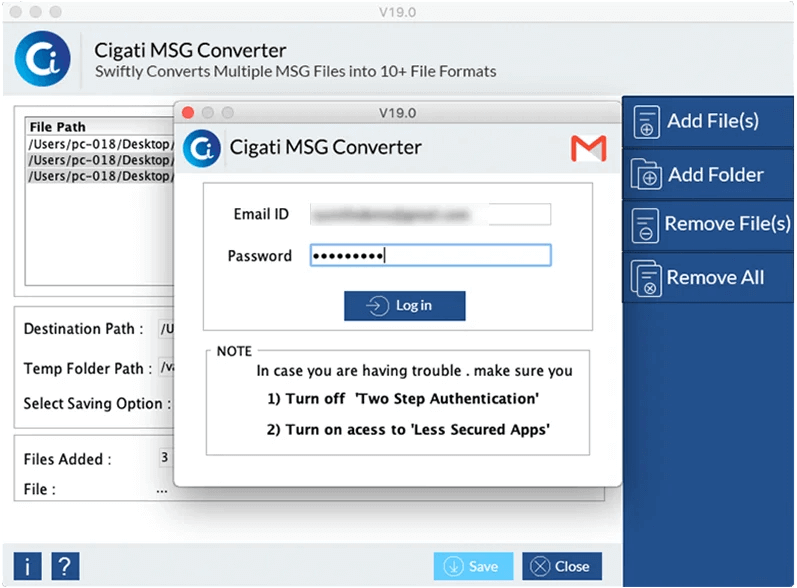The width and height of the screenshot is (797, 588).
Task: Click the Cigati logo in login dialog
Action: (x=202, y=148)
